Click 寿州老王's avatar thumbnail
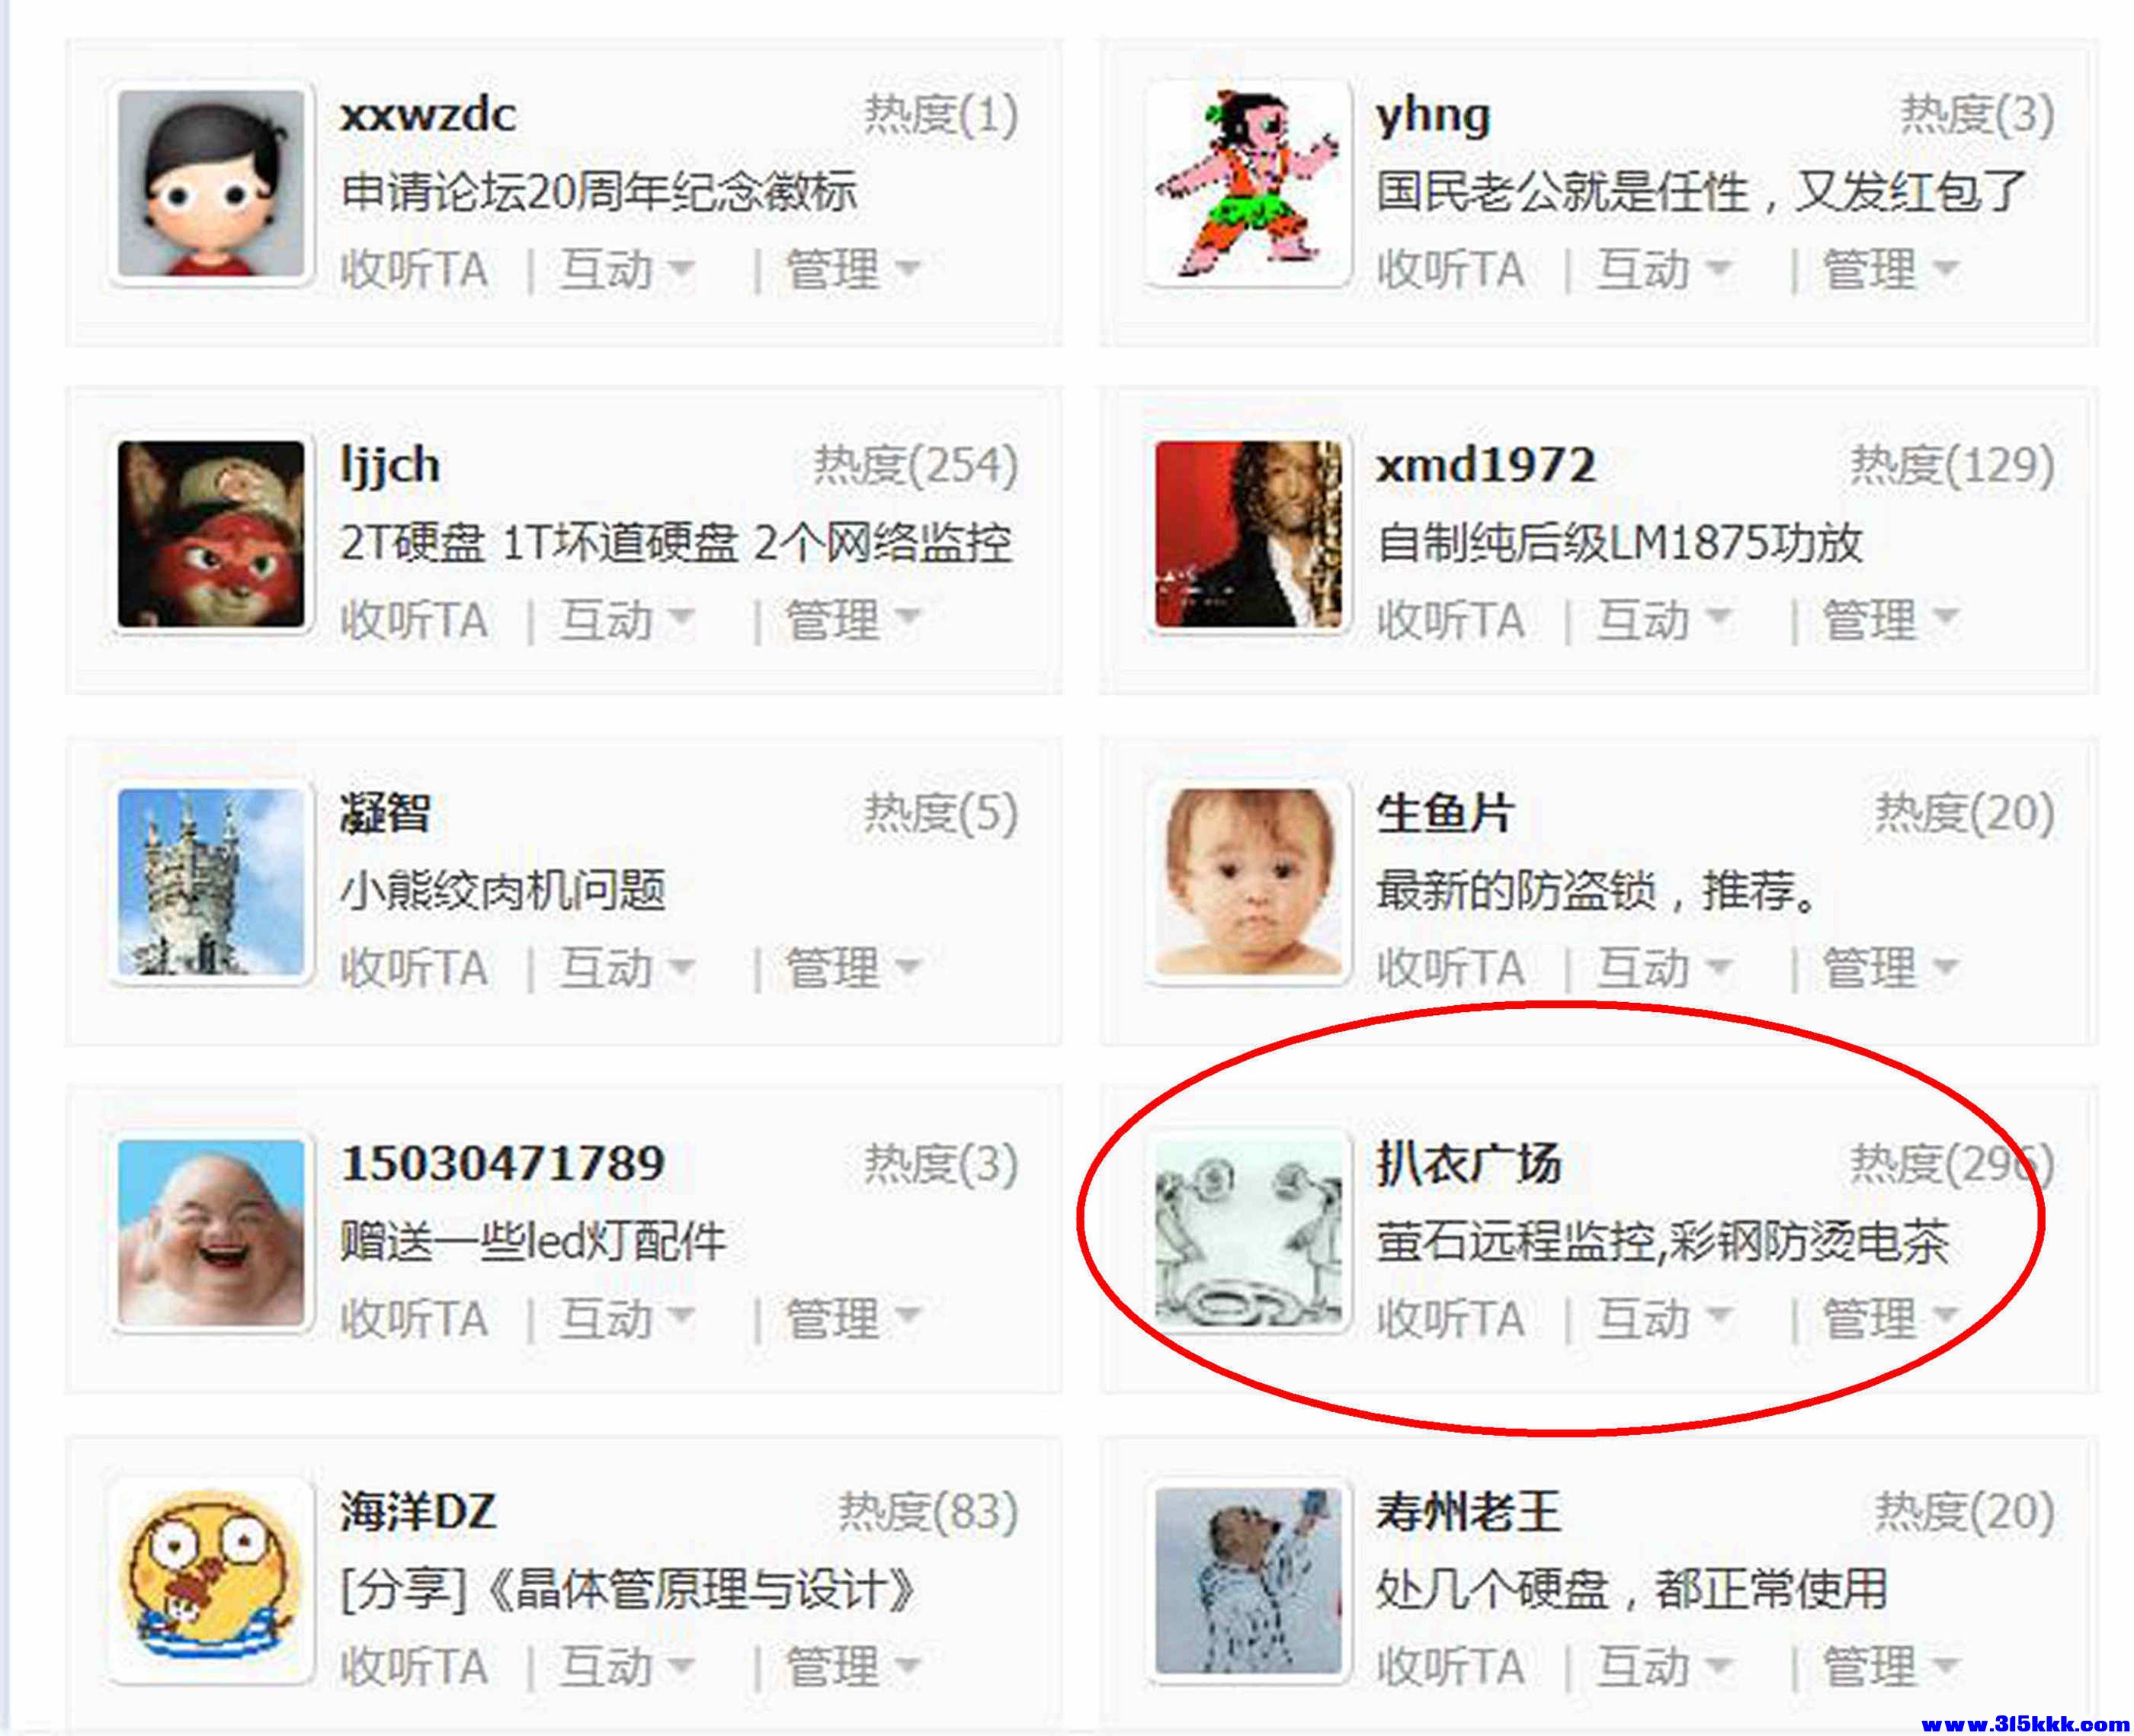Viewport: 2134px width, 1736px height. (x=1247, y=1580)
